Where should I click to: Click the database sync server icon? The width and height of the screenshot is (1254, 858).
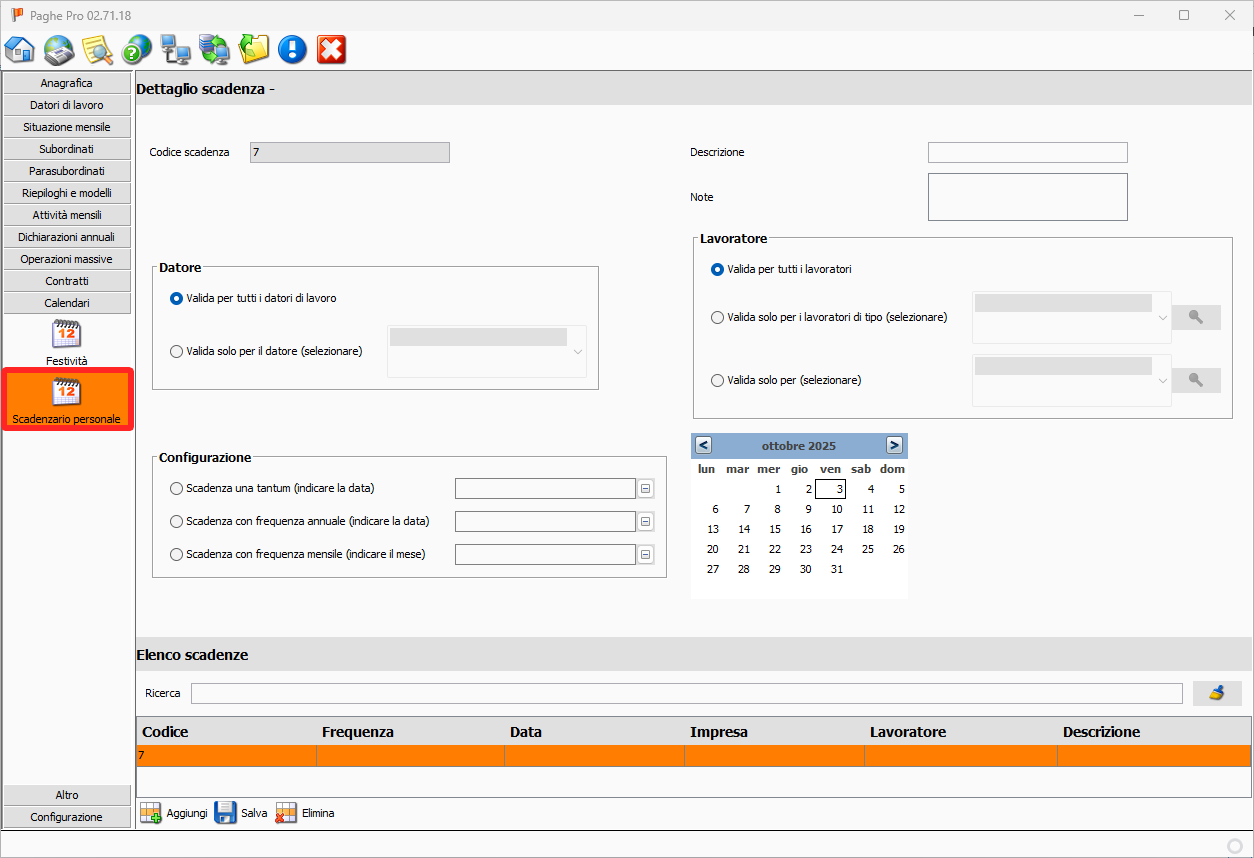[214, 49]
